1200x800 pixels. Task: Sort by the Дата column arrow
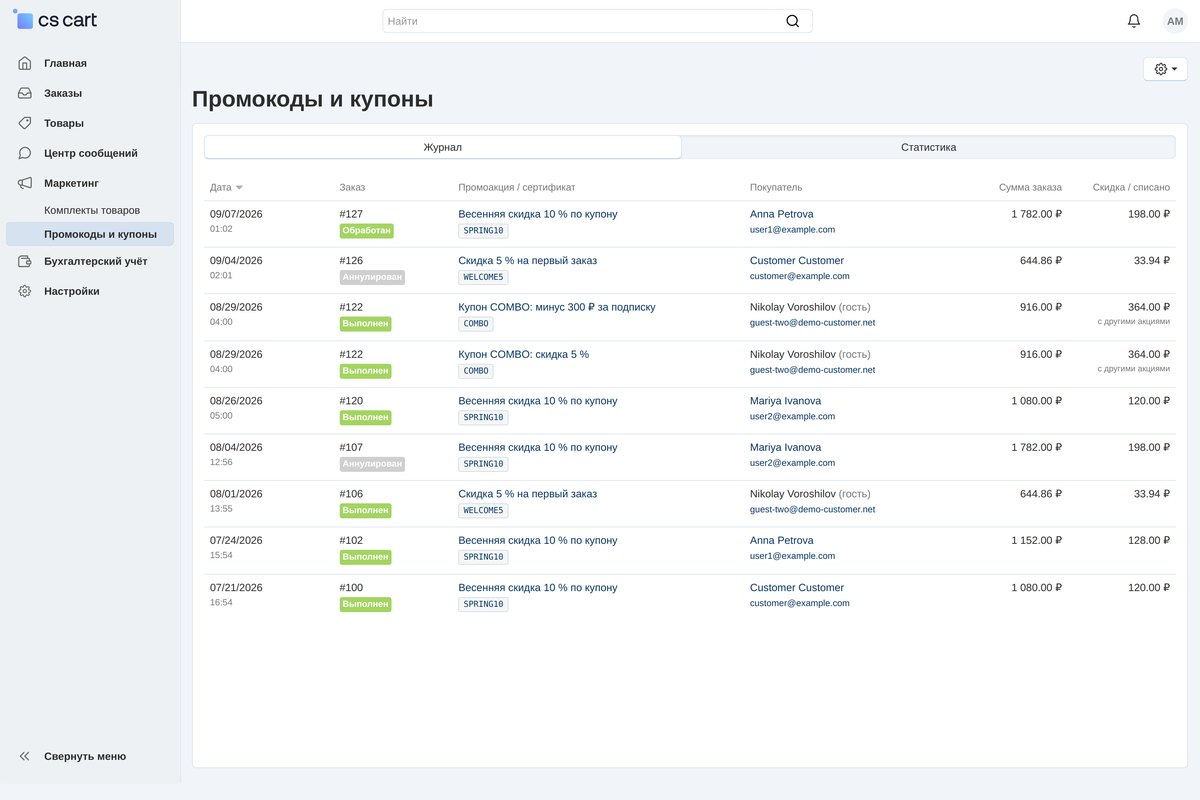[x=239, y=188]
